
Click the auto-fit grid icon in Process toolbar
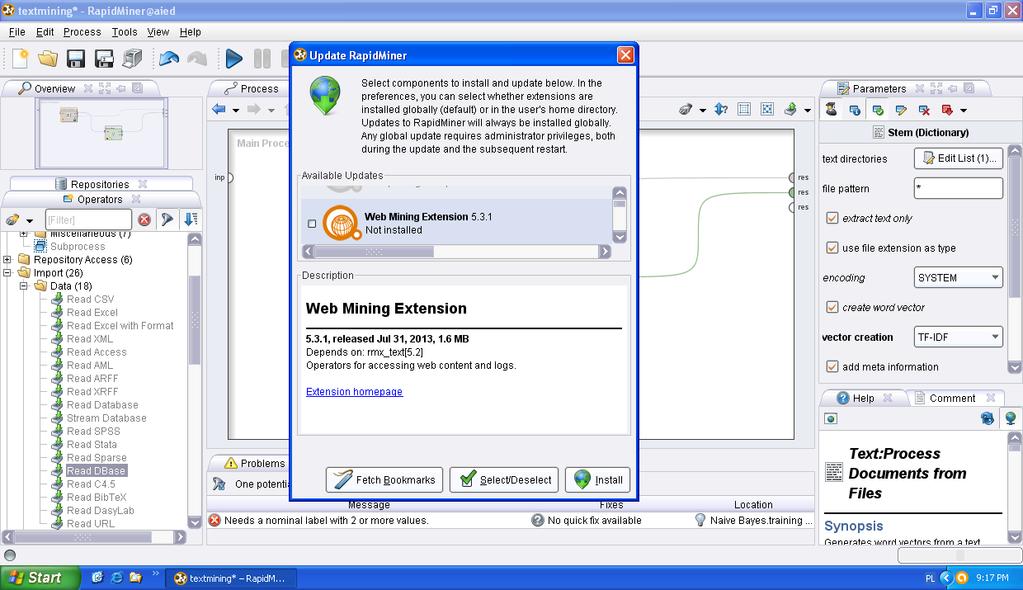[744, 110]
